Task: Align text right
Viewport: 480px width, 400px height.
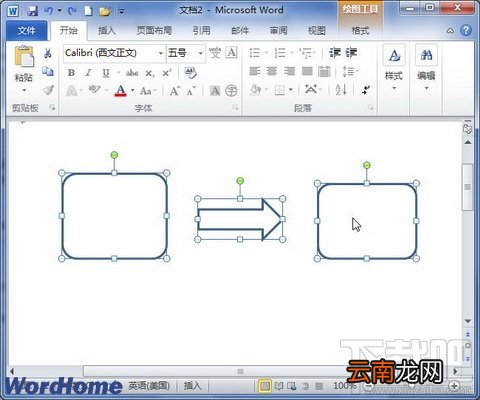Action: click(289, 71)
